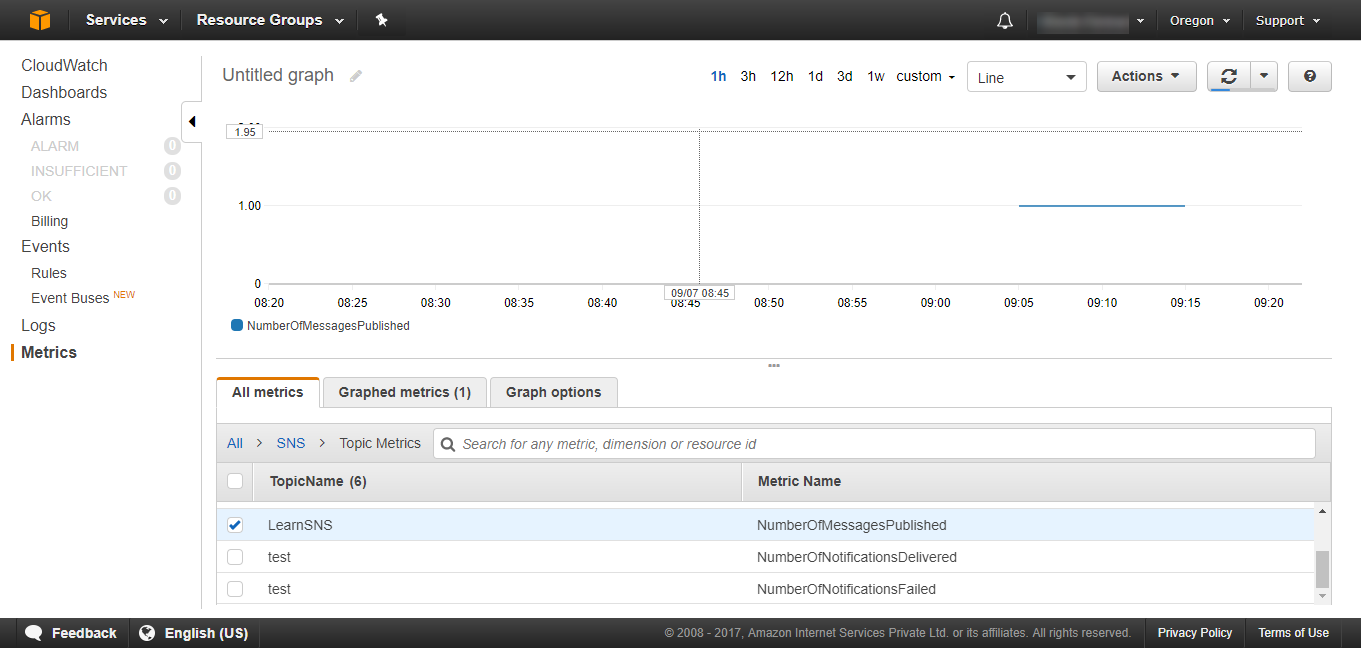This screenshot has width=1361, height=648.
Task: Click the scrollbar down arrow in metrics table
Action: [1323, 596]
